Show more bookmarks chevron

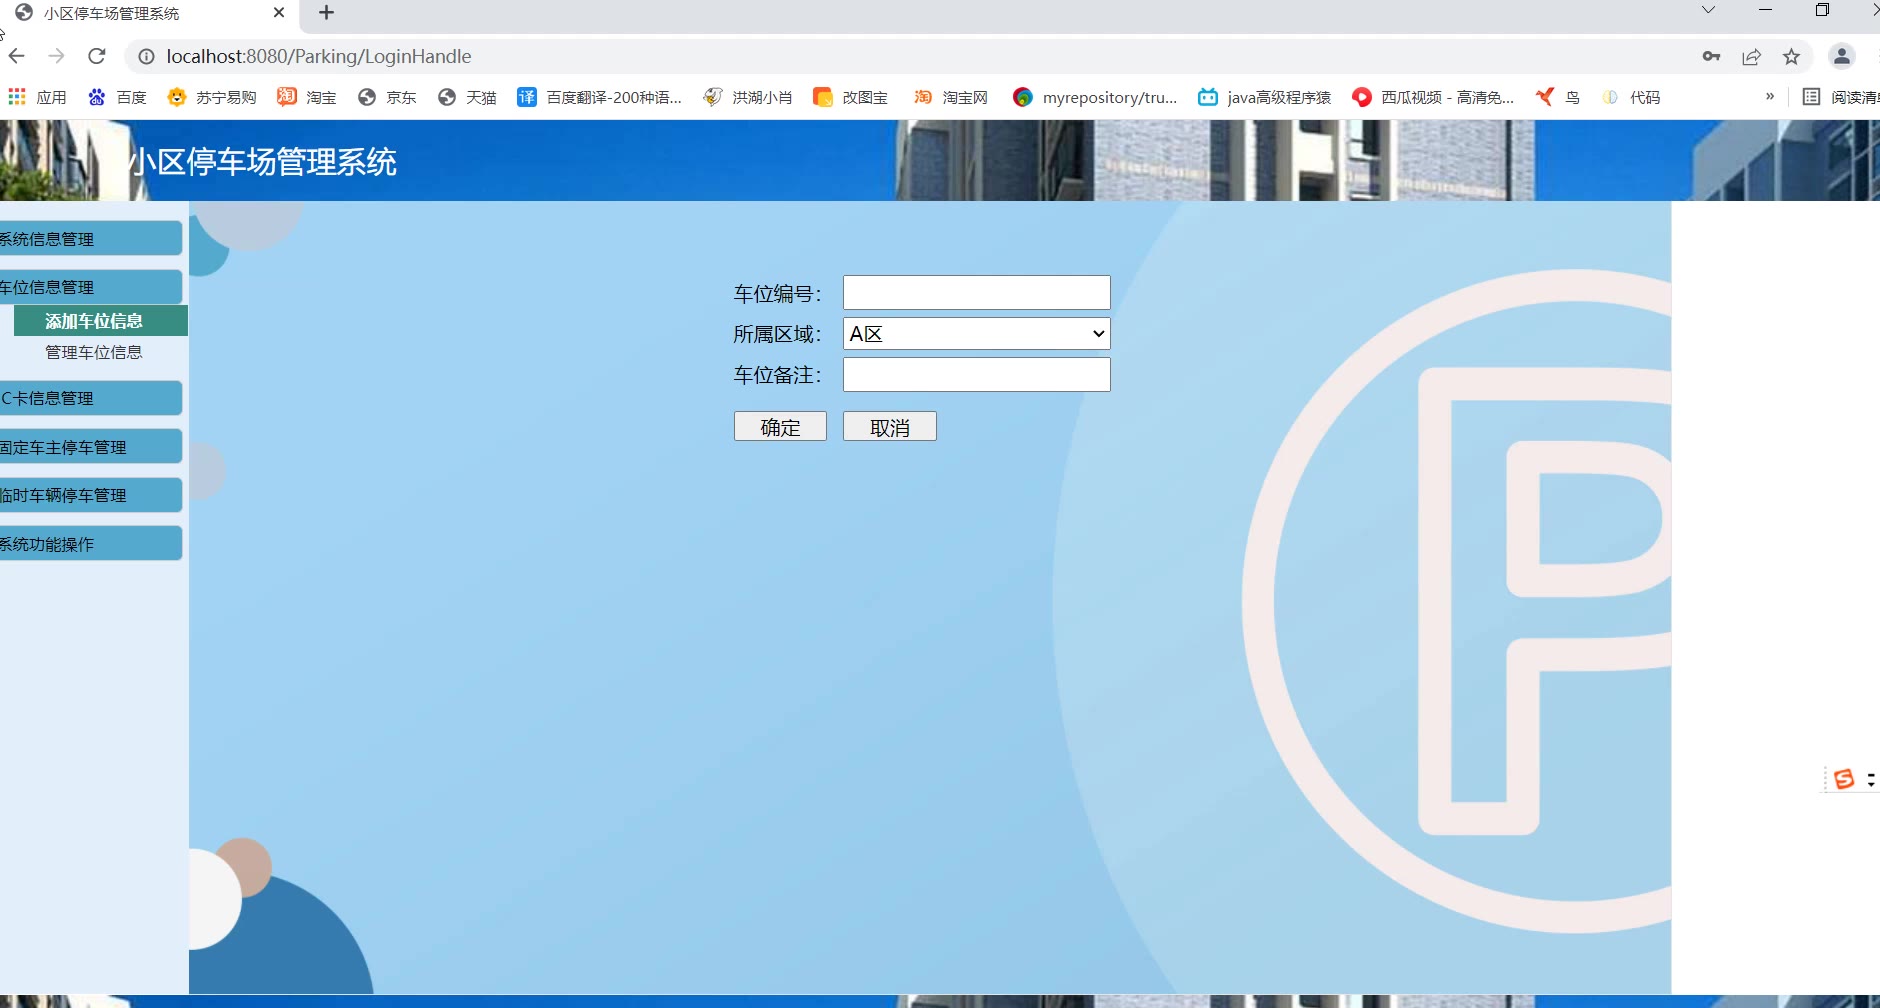tap(1770, 97)
